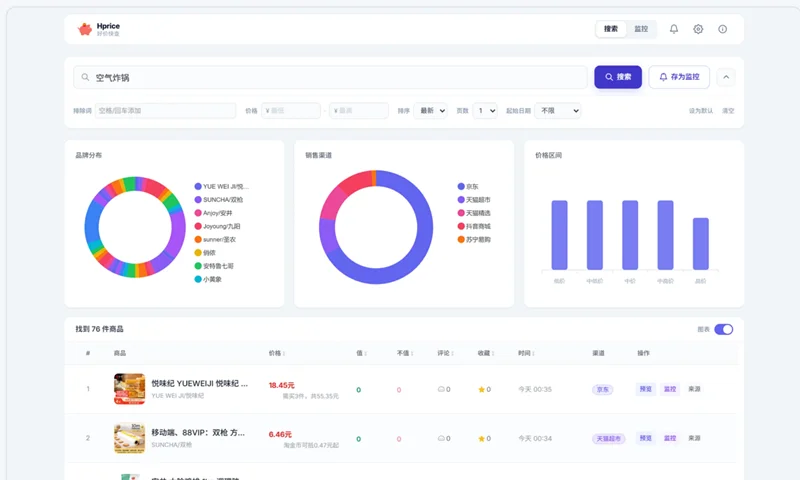Screen dimensions: 800x480
Task: Click the minimum price field
Action: point(291,111)
